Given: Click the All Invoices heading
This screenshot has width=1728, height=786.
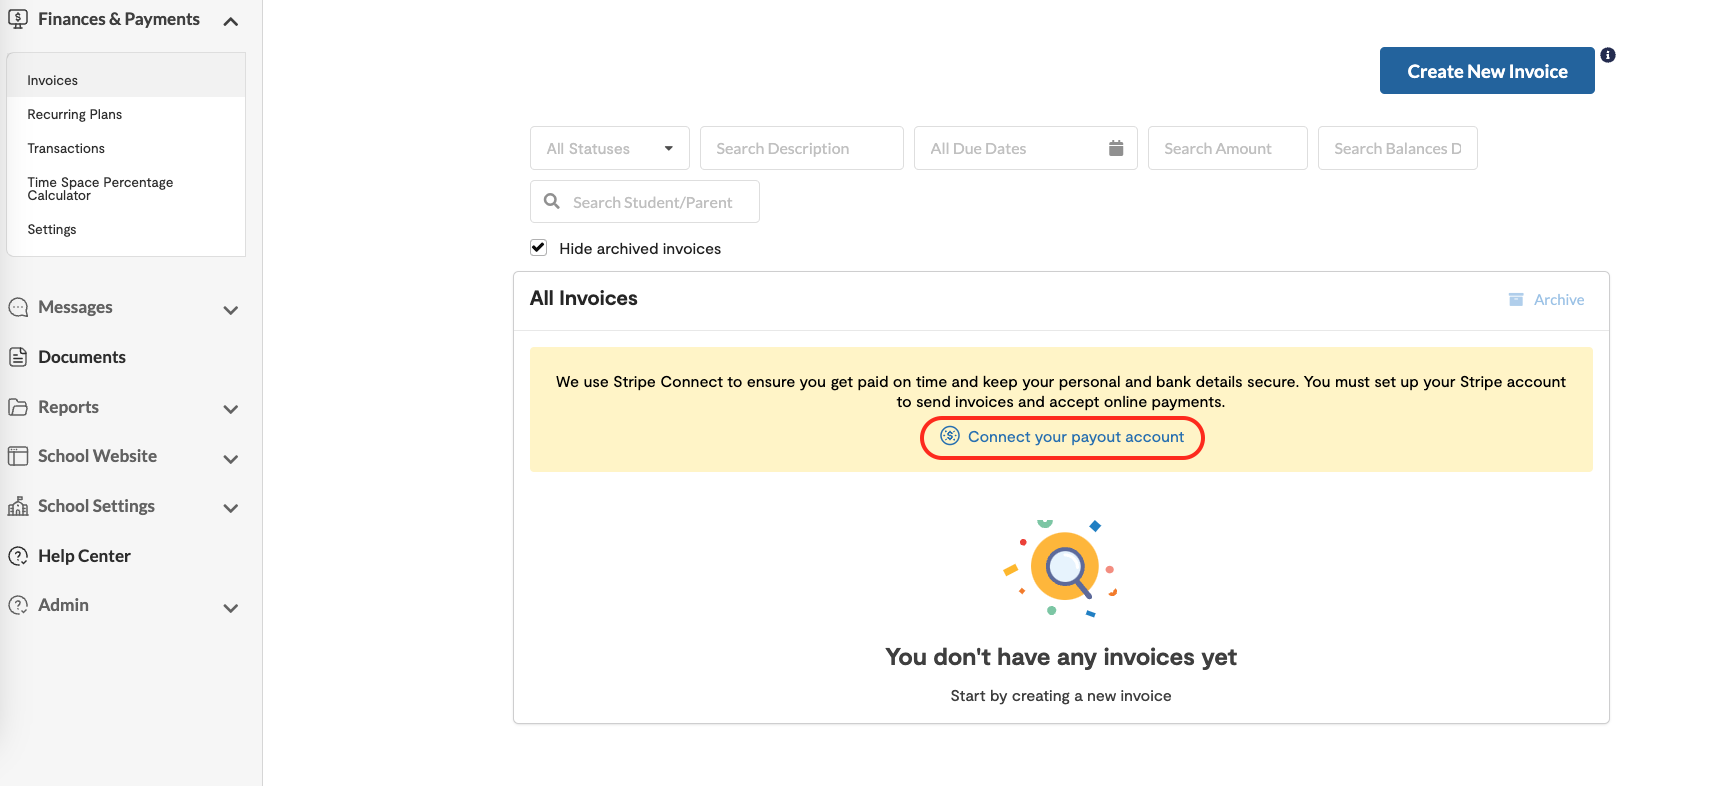Looking at the screenshot, I should 584,298.
